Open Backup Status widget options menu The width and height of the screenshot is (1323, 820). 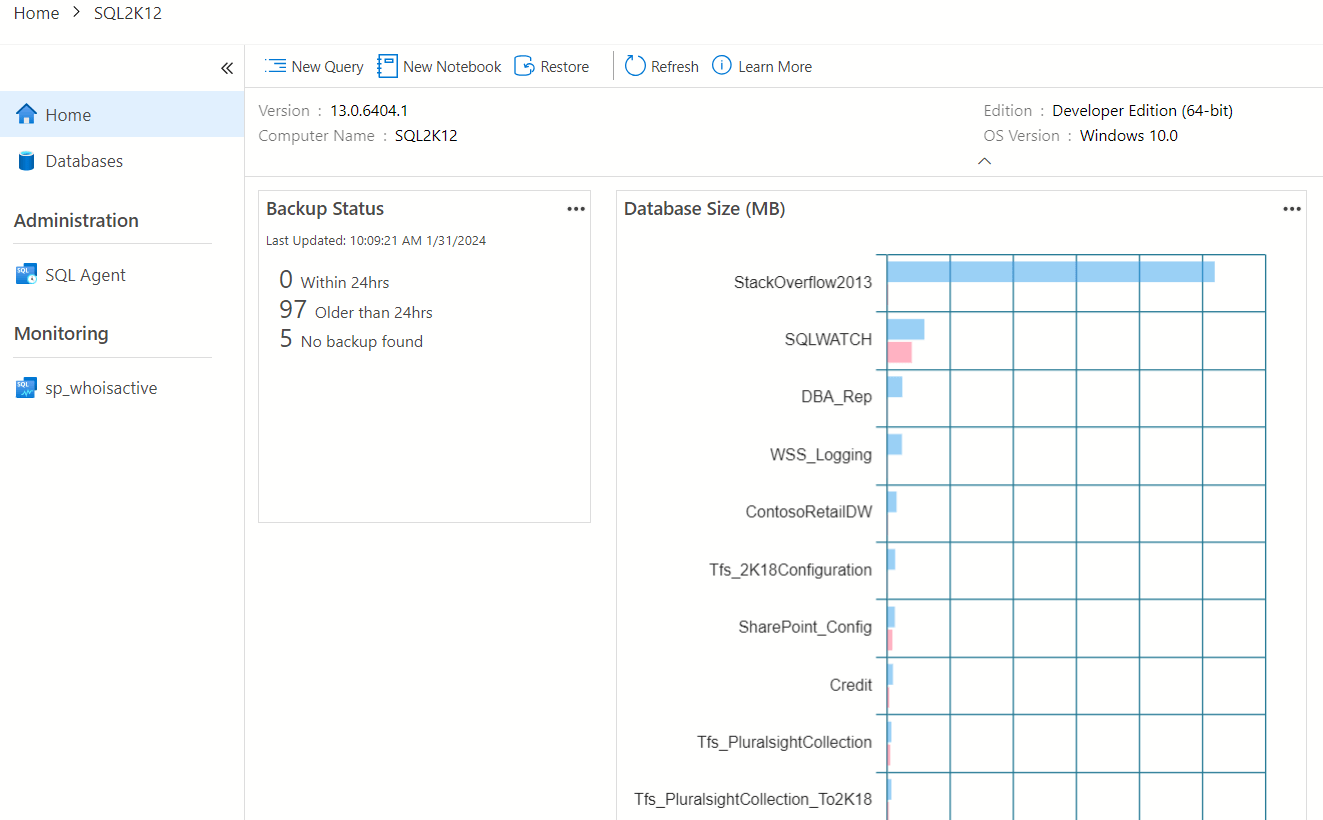pos(576,209)
